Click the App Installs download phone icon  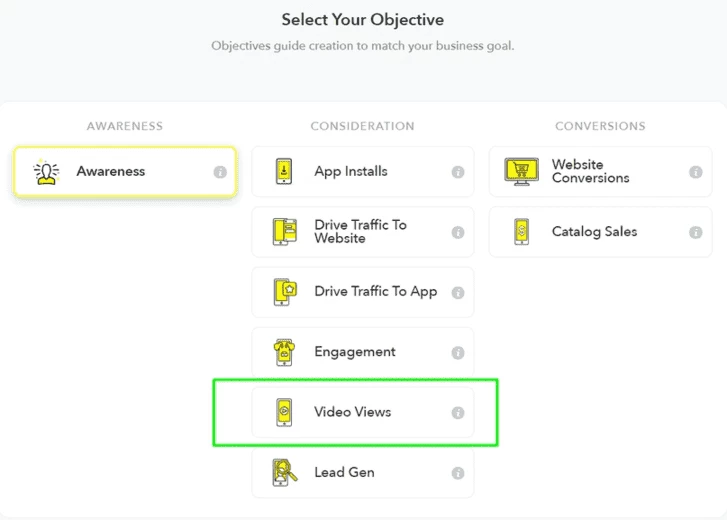click(x=284, y=171)
